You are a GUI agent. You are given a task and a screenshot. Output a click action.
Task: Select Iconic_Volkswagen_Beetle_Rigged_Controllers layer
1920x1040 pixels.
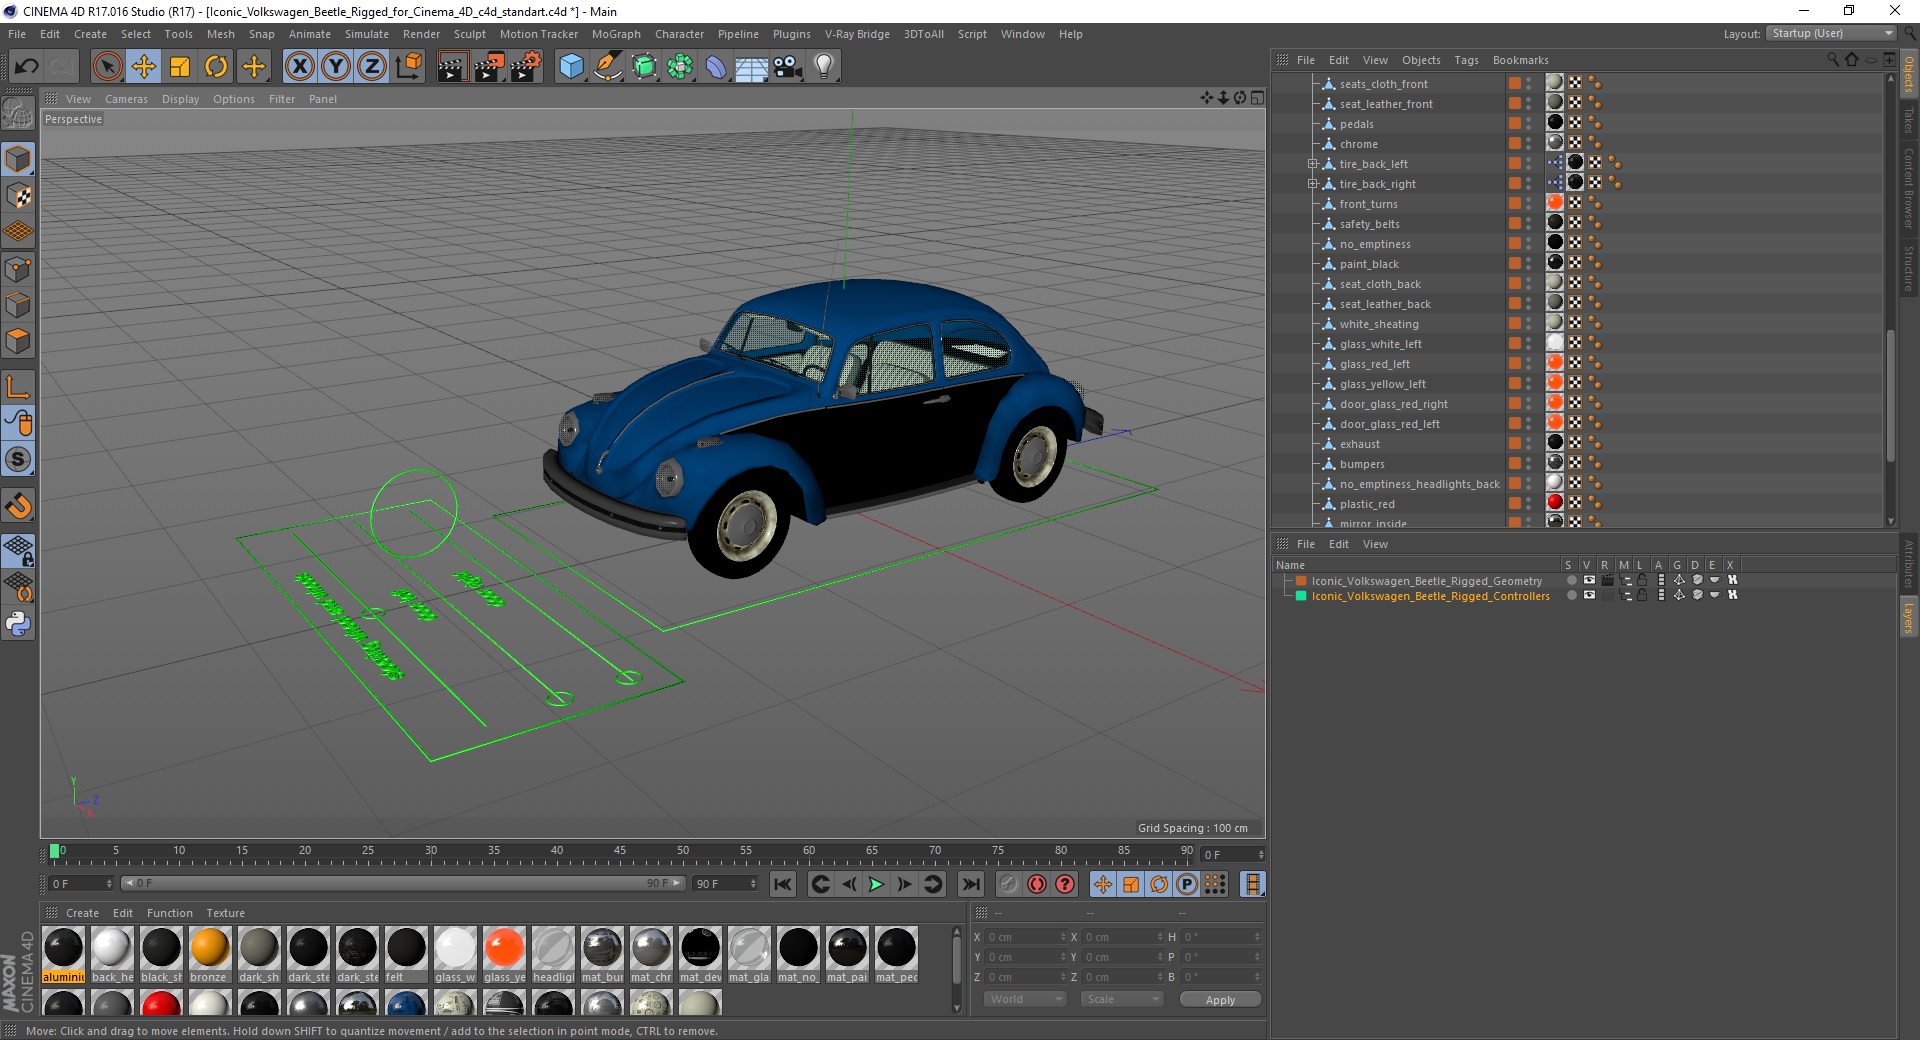[x=1430, y=596]
